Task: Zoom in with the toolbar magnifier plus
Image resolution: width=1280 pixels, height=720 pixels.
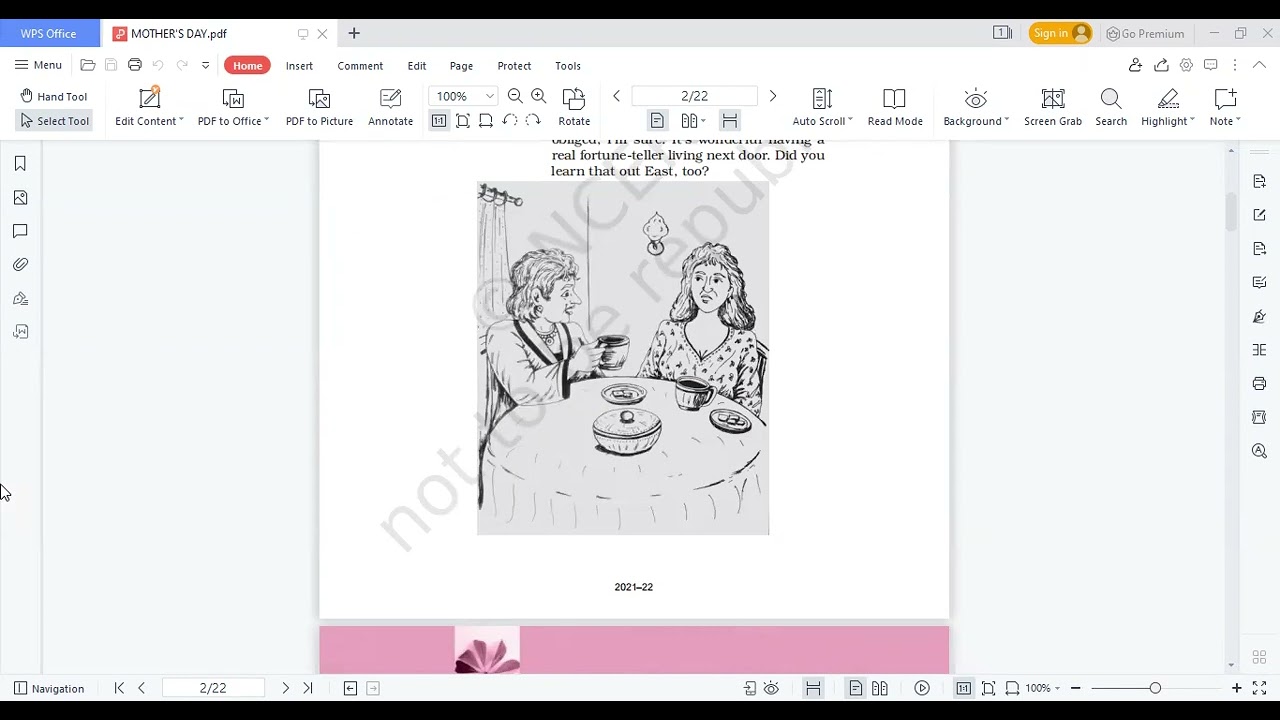Action: click(539, 96)
